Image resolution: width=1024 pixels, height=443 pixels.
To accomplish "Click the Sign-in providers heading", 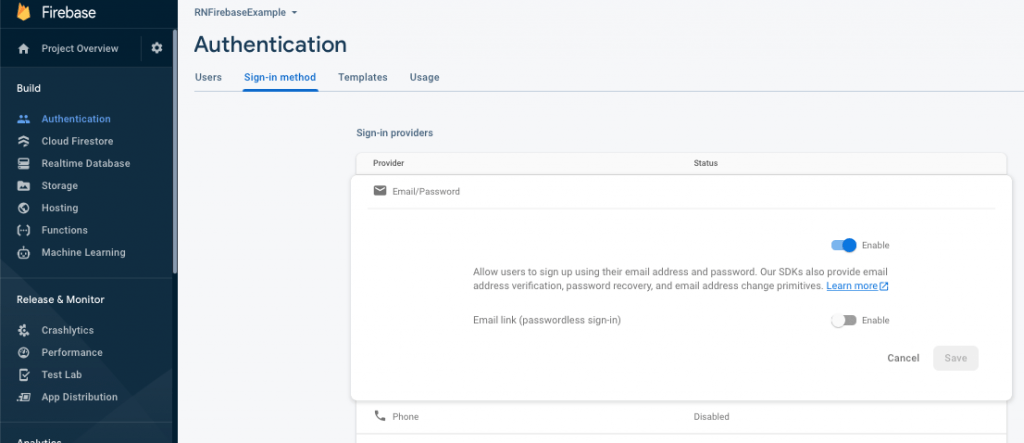I will 394,133.
